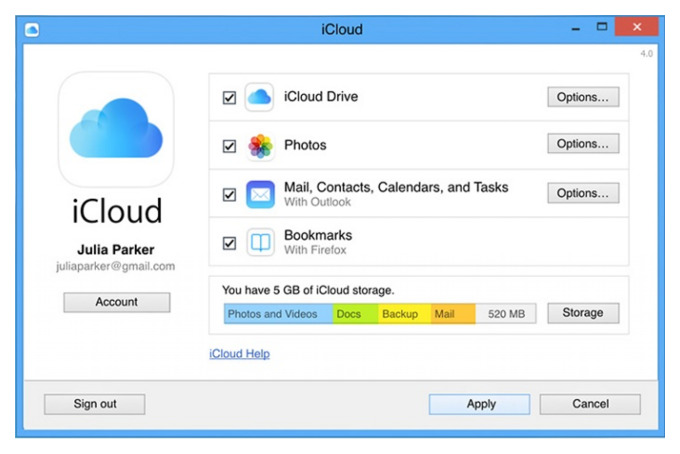Click the Bookmarks label text
This screenshot has width=680, height=454.
(x=318, y=235)
